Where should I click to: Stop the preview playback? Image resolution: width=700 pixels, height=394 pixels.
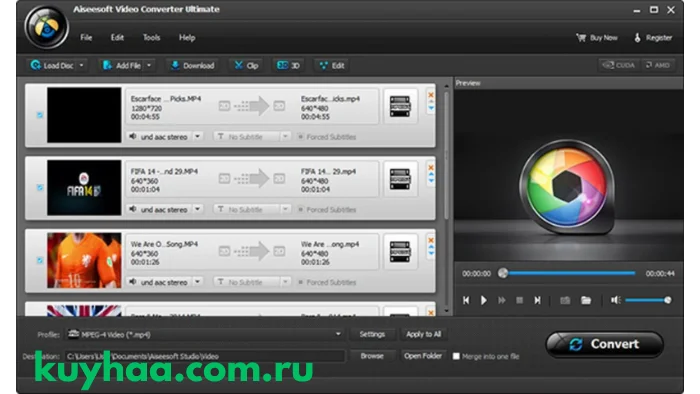[520, 300]
